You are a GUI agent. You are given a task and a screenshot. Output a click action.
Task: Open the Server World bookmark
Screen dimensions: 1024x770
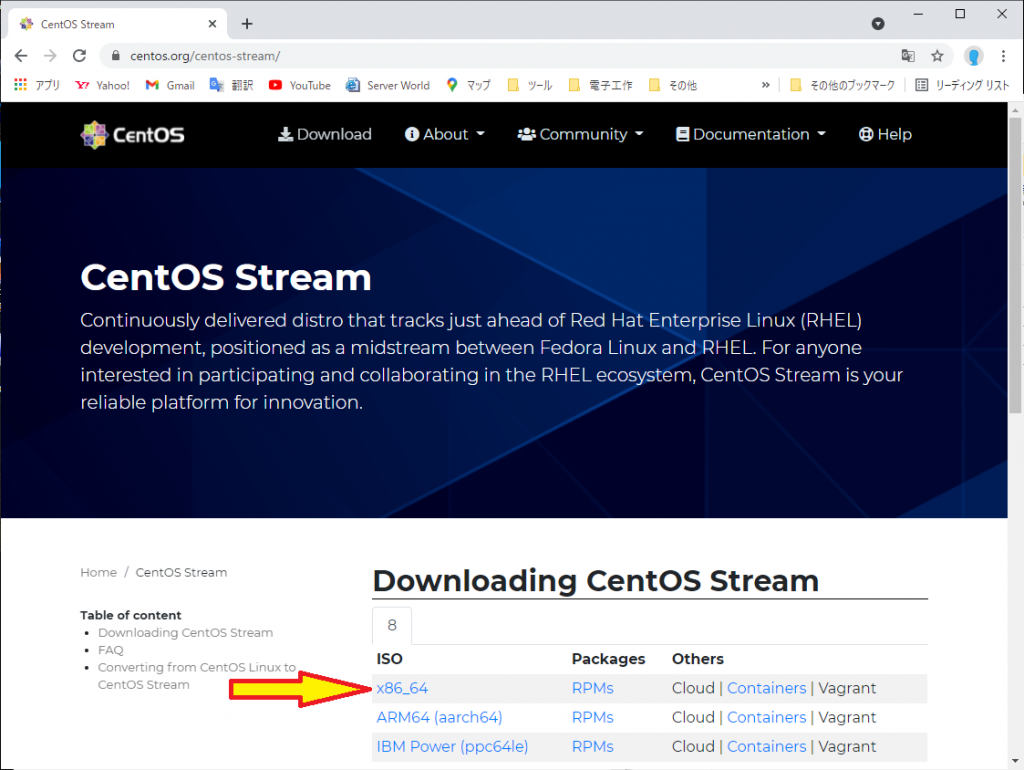point(388,85)
